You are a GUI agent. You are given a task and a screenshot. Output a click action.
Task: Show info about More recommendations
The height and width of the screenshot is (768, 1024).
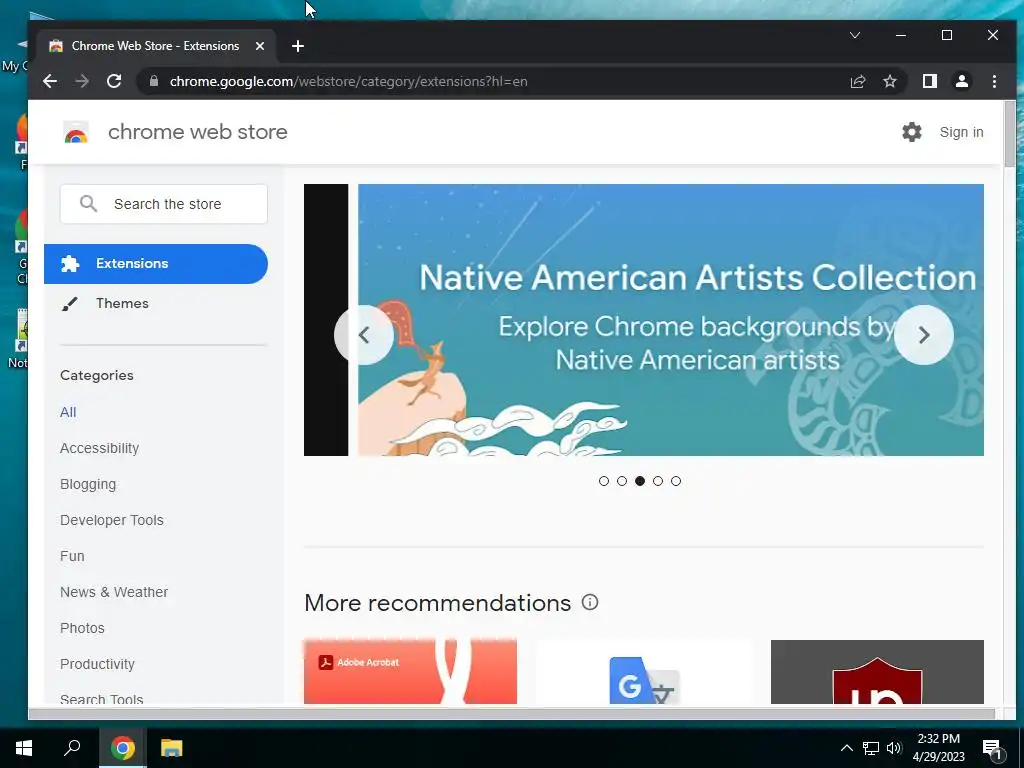coord(590,602)
